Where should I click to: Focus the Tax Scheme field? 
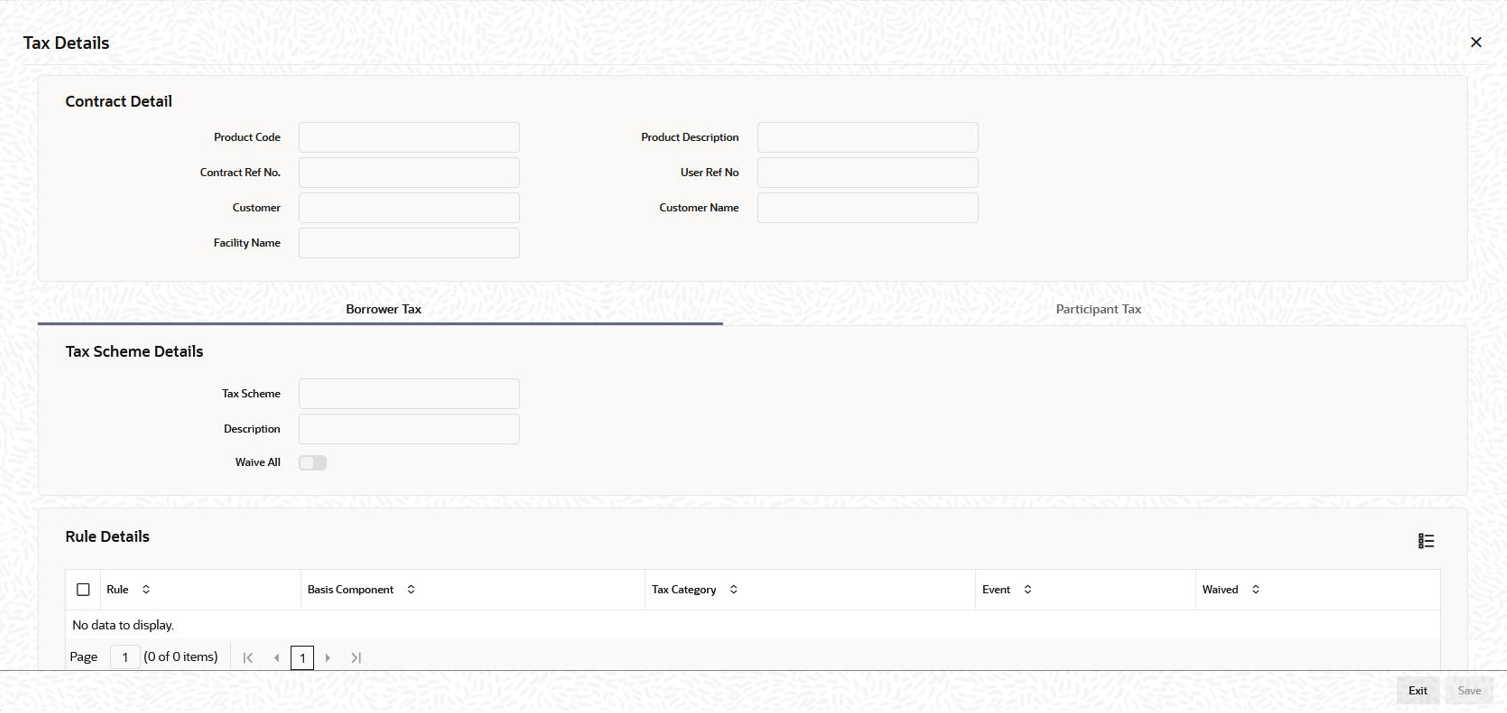pos(409,393)
